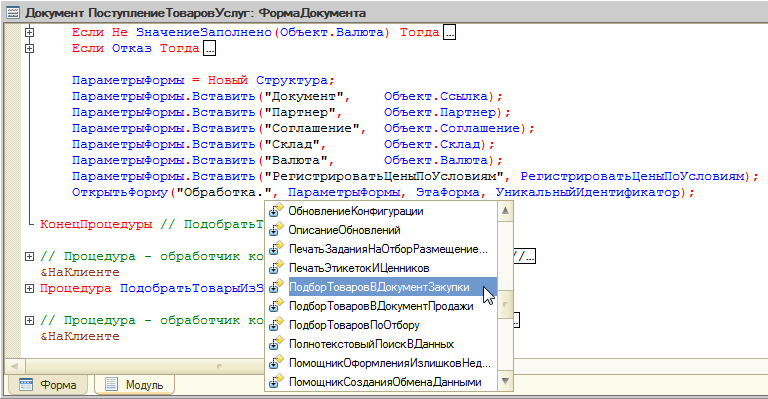The height and width of the screenshot is (399, 768).
Task: Click icon beside ПолнотекстовыйПоискВДанных
Action: (x=276, y=344)
